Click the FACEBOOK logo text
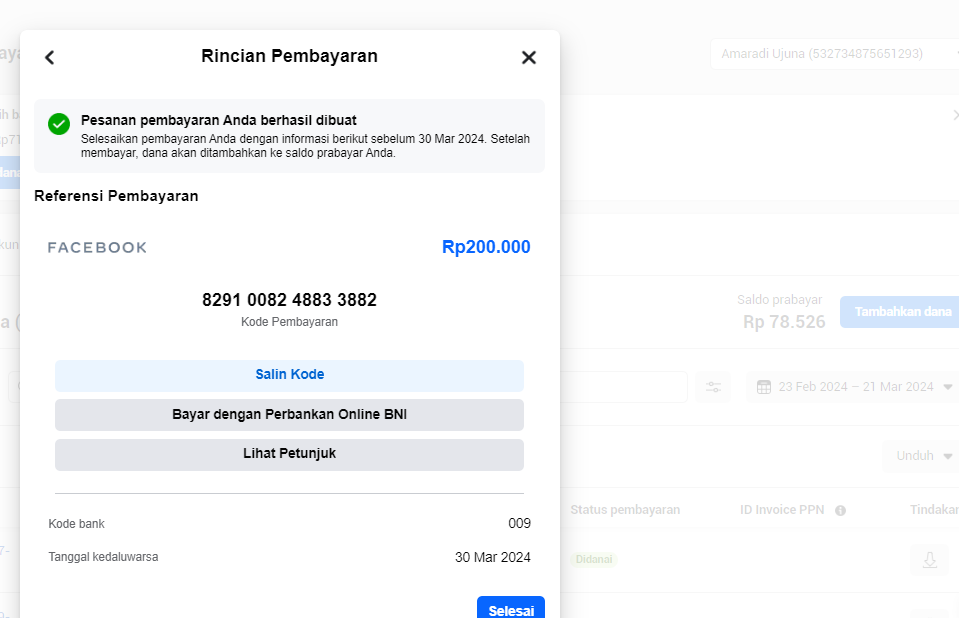This screenshot has height=618, width=959. [x=97, y=248]
